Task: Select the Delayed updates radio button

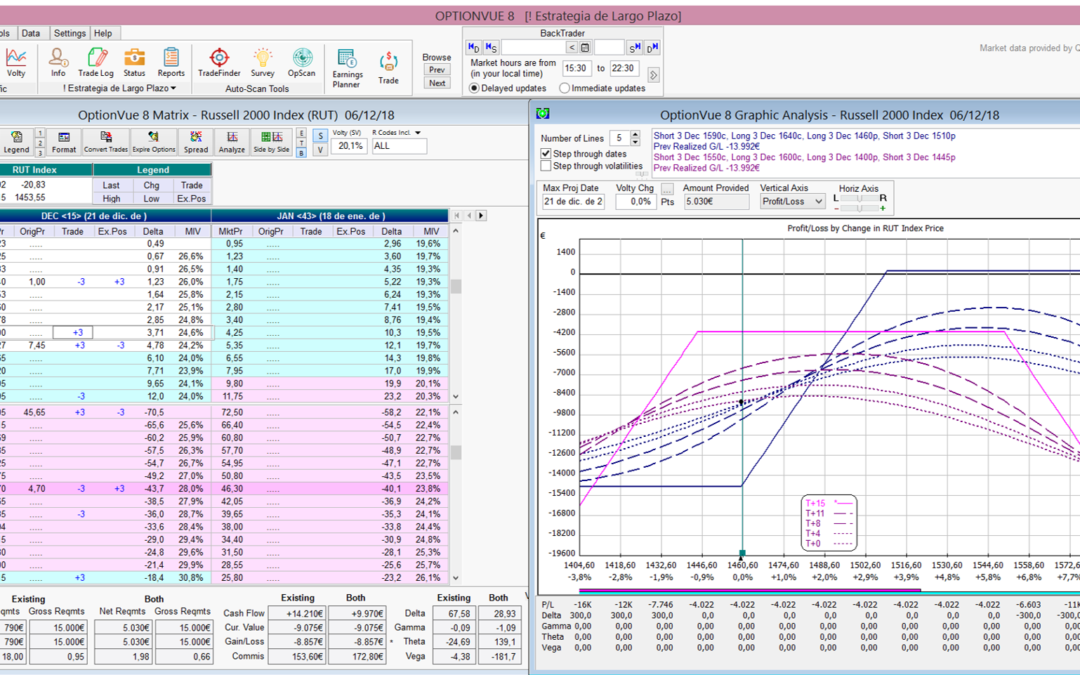Action: (x=475, y=88)
